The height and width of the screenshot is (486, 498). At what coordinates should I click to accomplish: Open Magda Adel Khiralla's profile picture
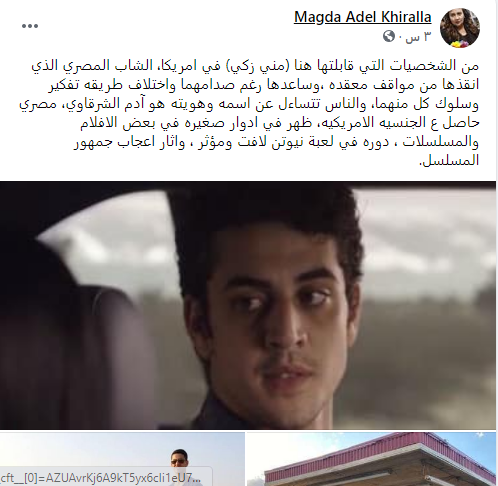coord(460,28)
